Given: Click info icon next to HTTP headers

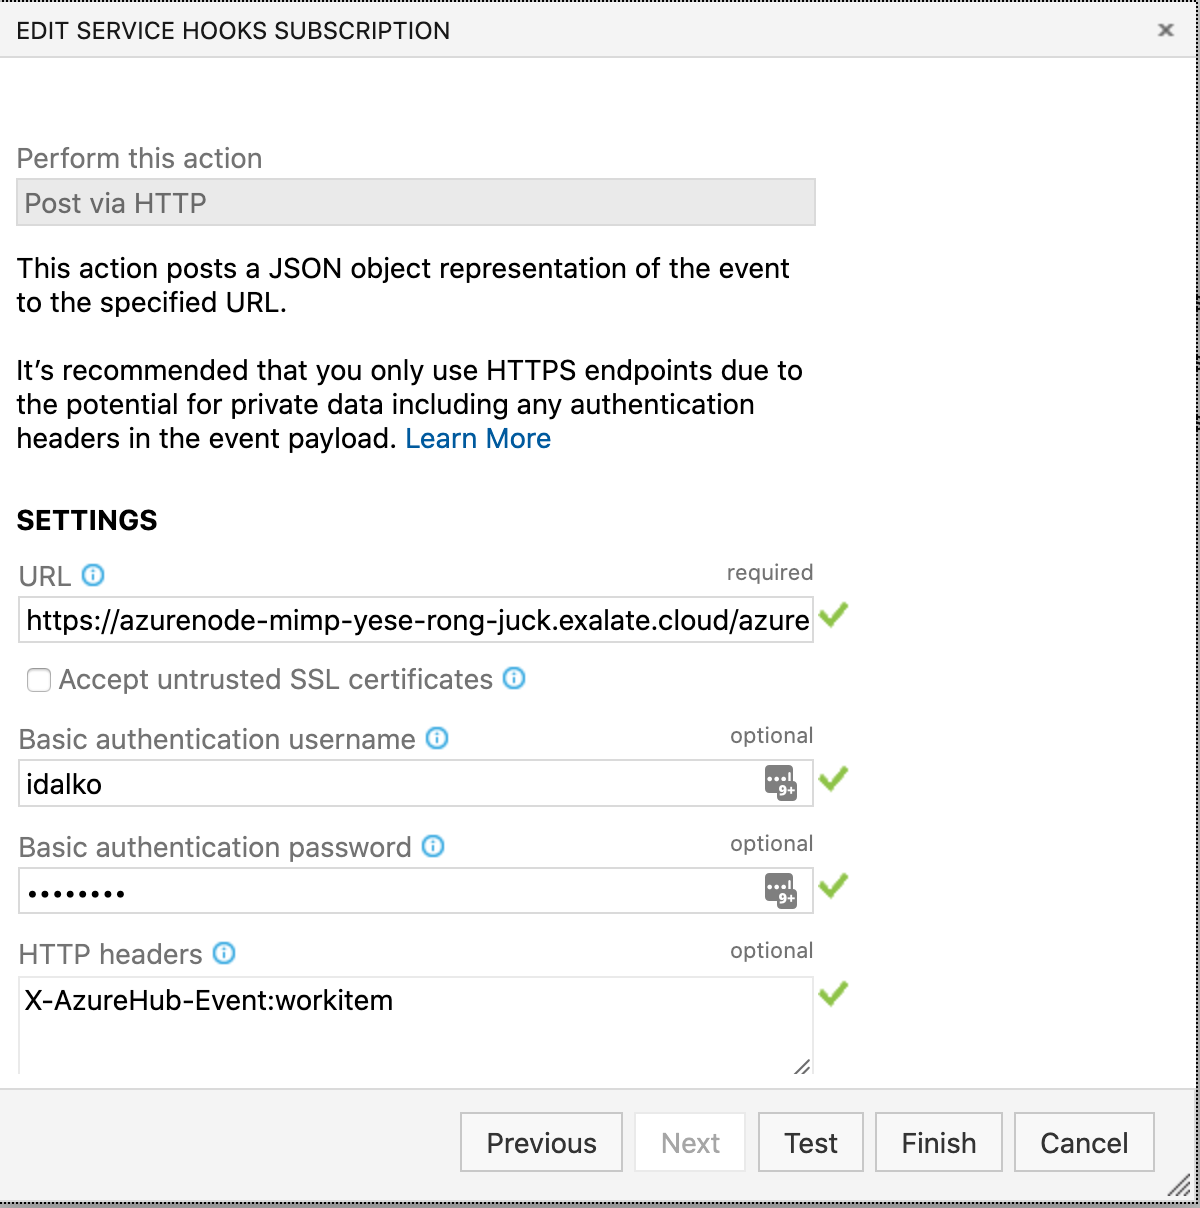Looking at the screenshot, I should coord(225,953).
